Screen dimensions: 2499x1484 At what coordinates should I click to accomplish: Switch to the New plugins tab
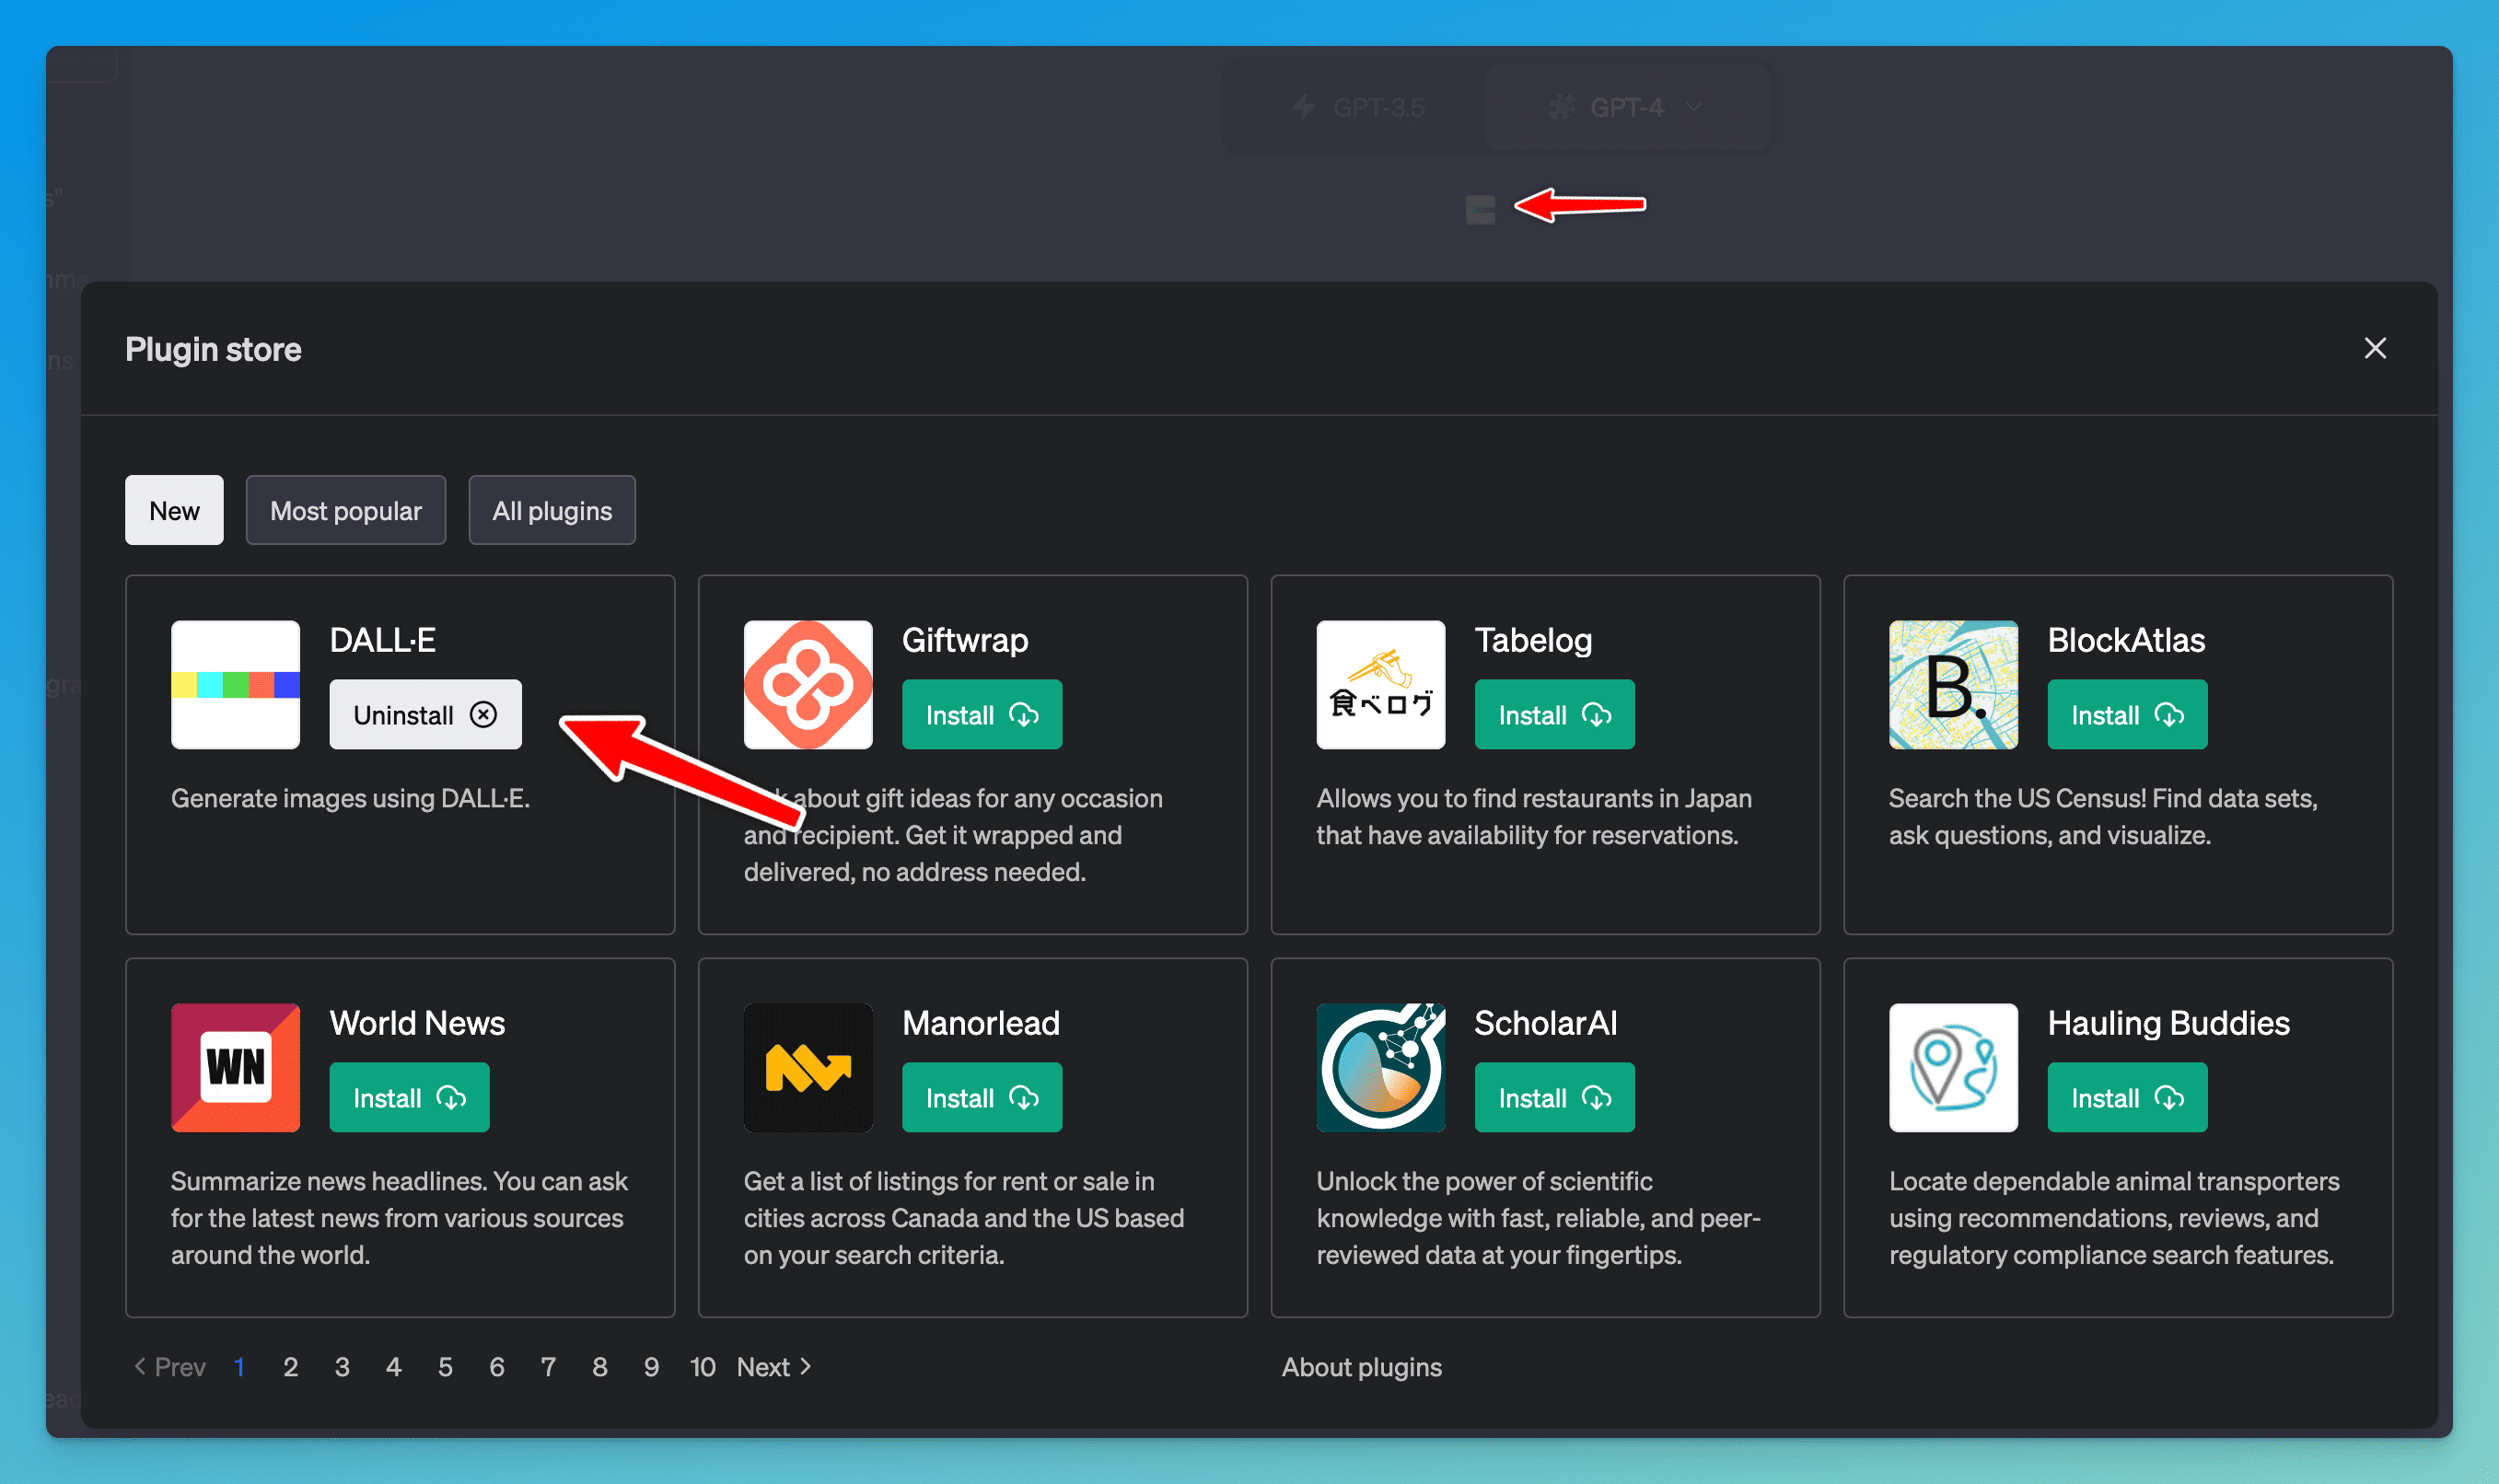pos(174,511)
